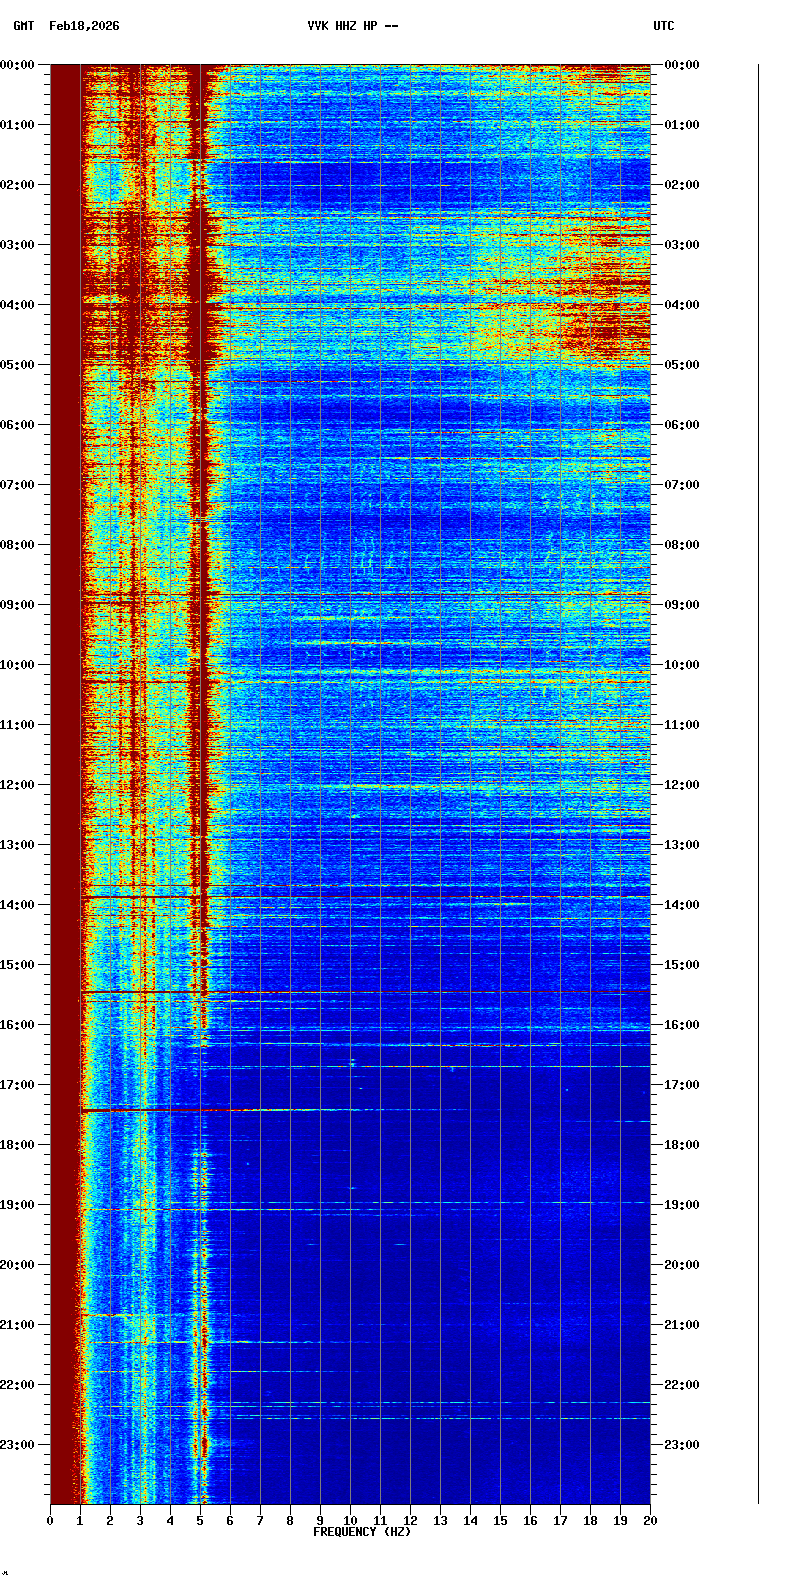Click the 20 tick on frequency axis
Screen dimensions: 802x1584
[x=650, y=1521]
